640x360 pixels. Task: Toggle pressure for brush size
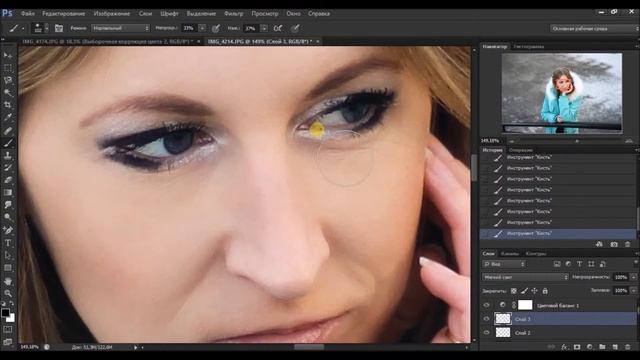click(295, 28)
